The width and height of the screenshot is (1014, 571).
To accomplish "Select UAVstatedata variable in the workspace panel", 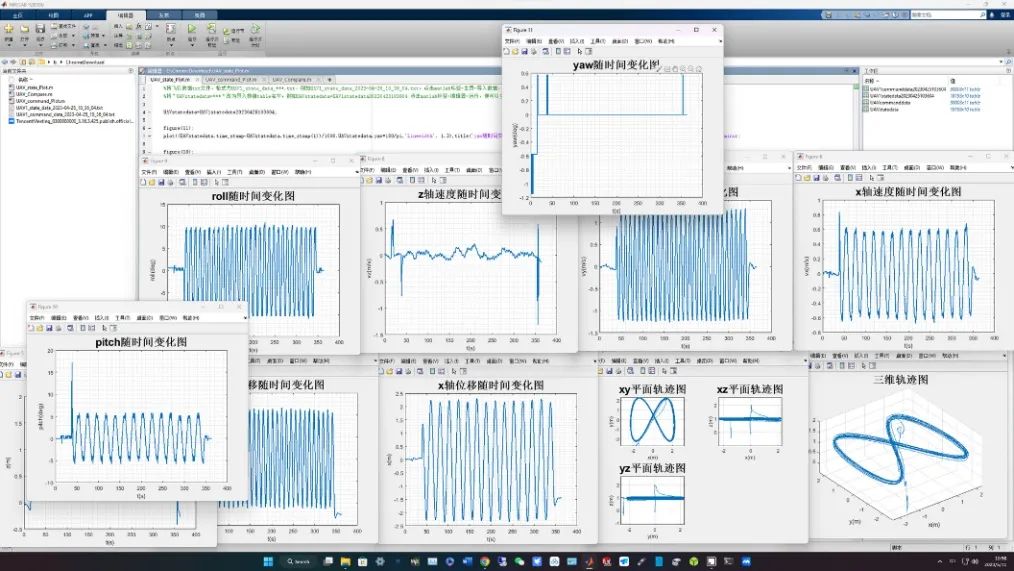I will 884,107.
